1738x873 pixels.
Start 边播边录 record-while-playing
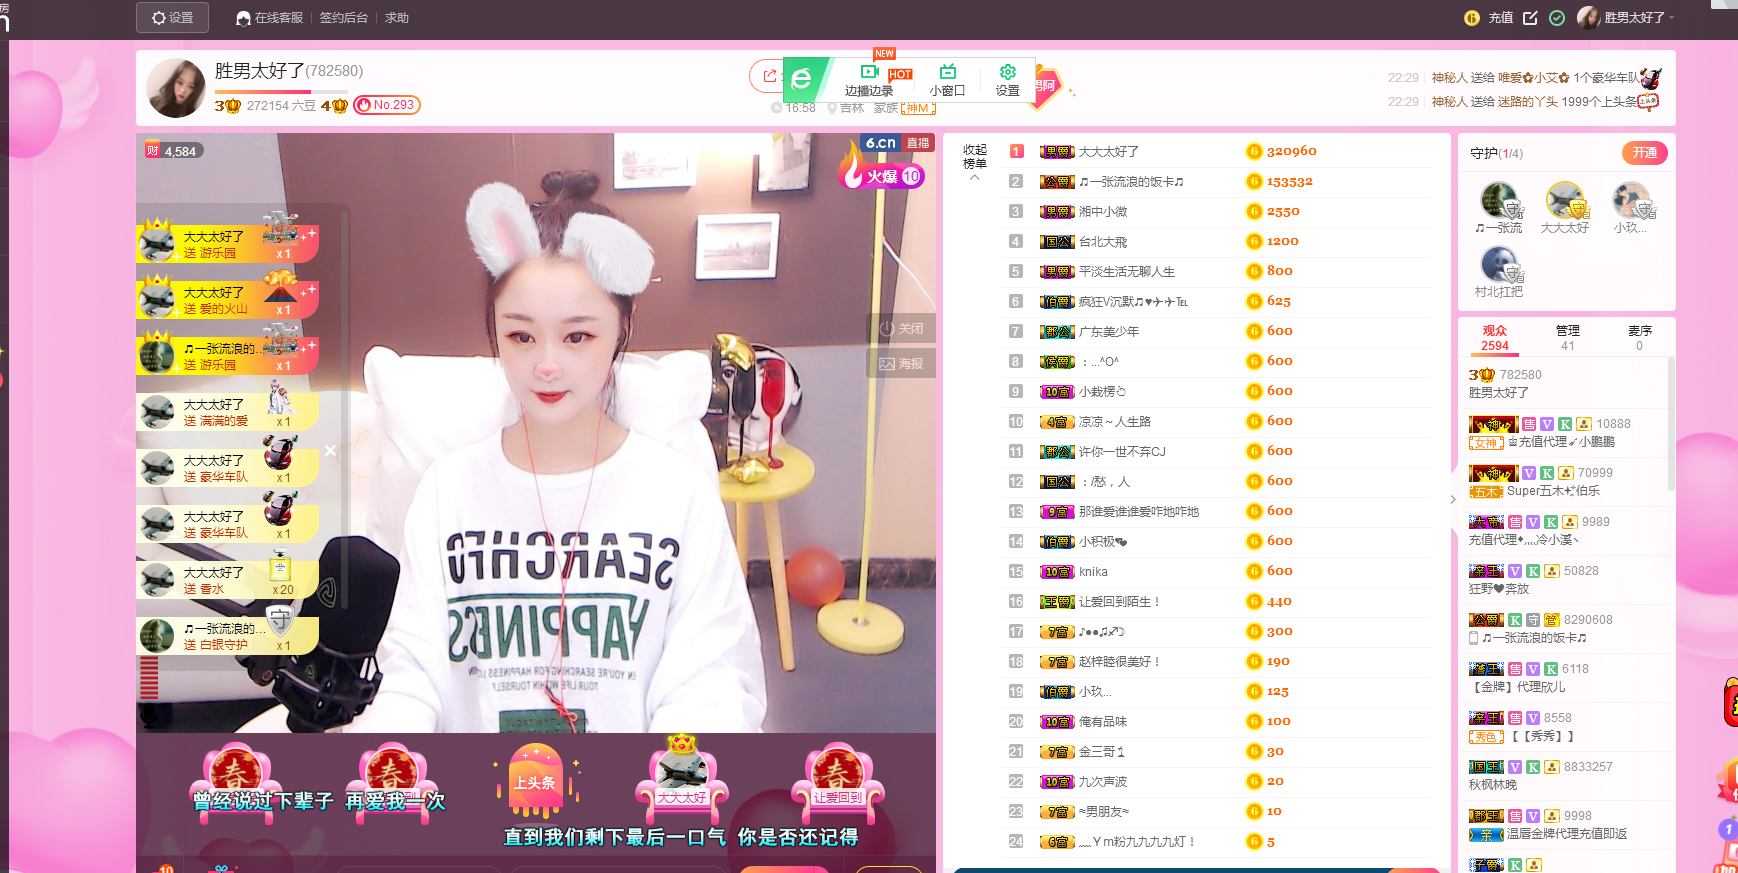pos(869,80)
